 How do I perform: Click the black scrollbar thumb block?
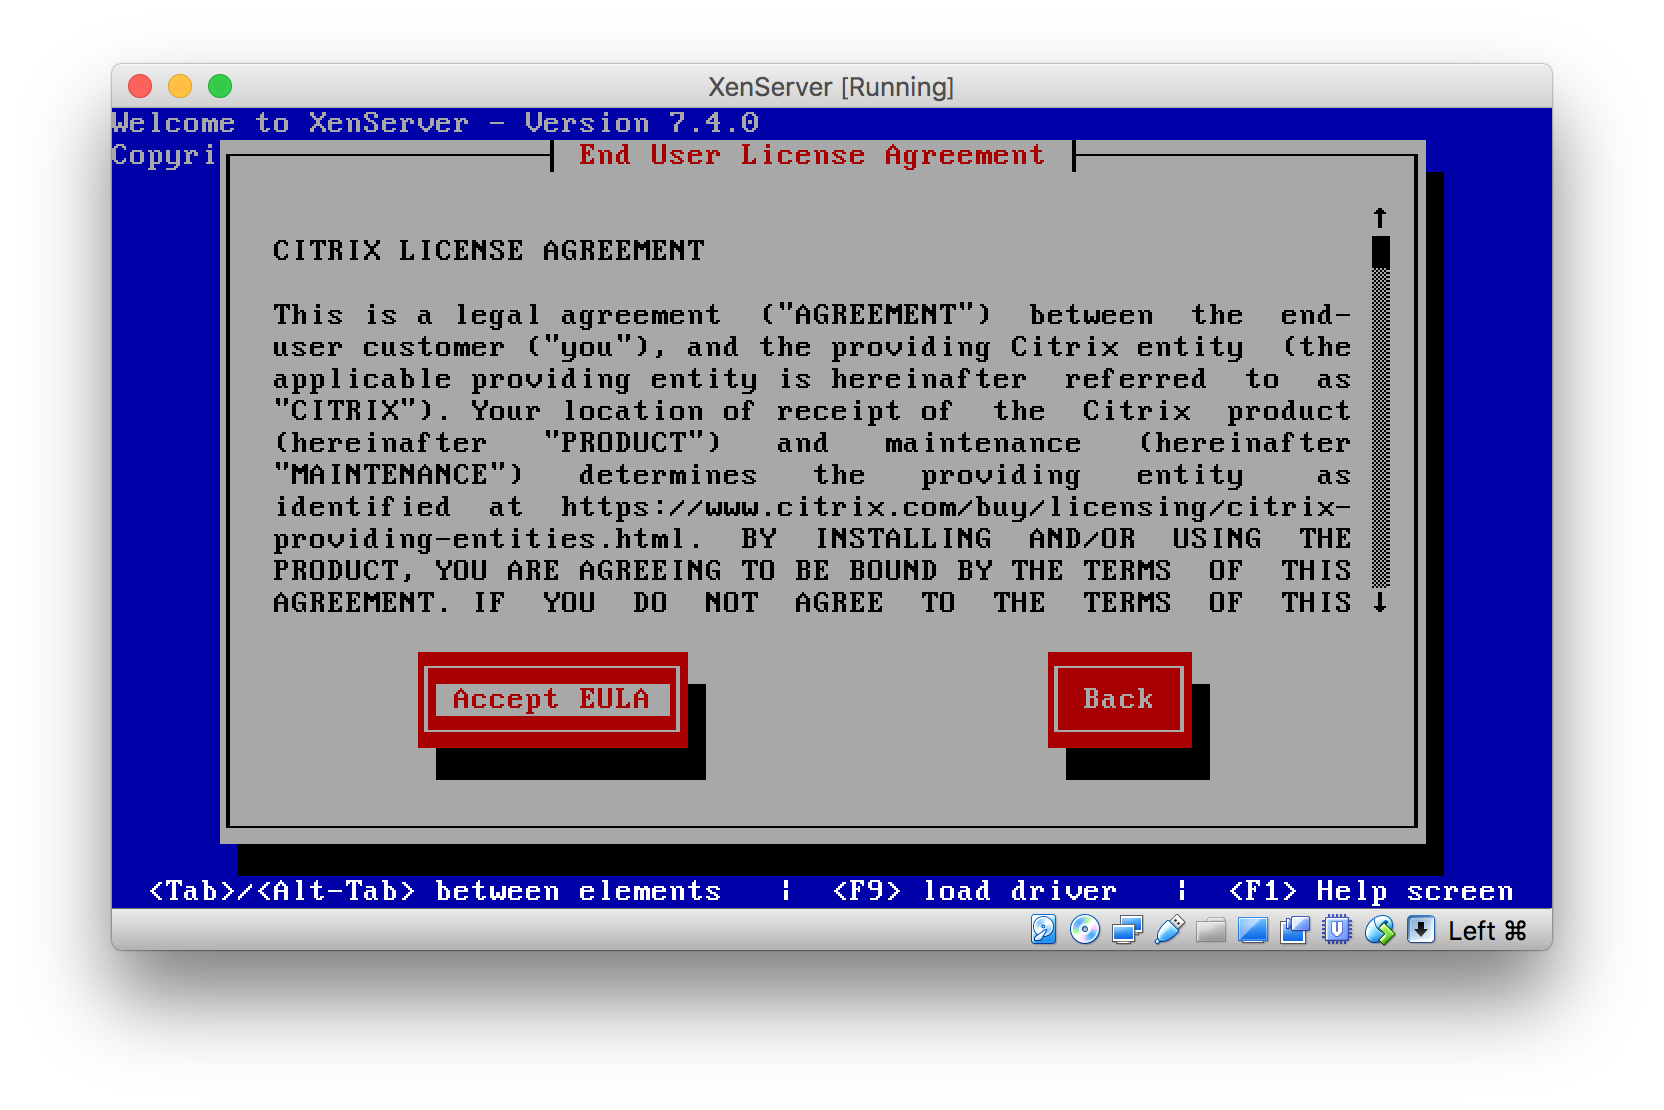pos(1380,251)
